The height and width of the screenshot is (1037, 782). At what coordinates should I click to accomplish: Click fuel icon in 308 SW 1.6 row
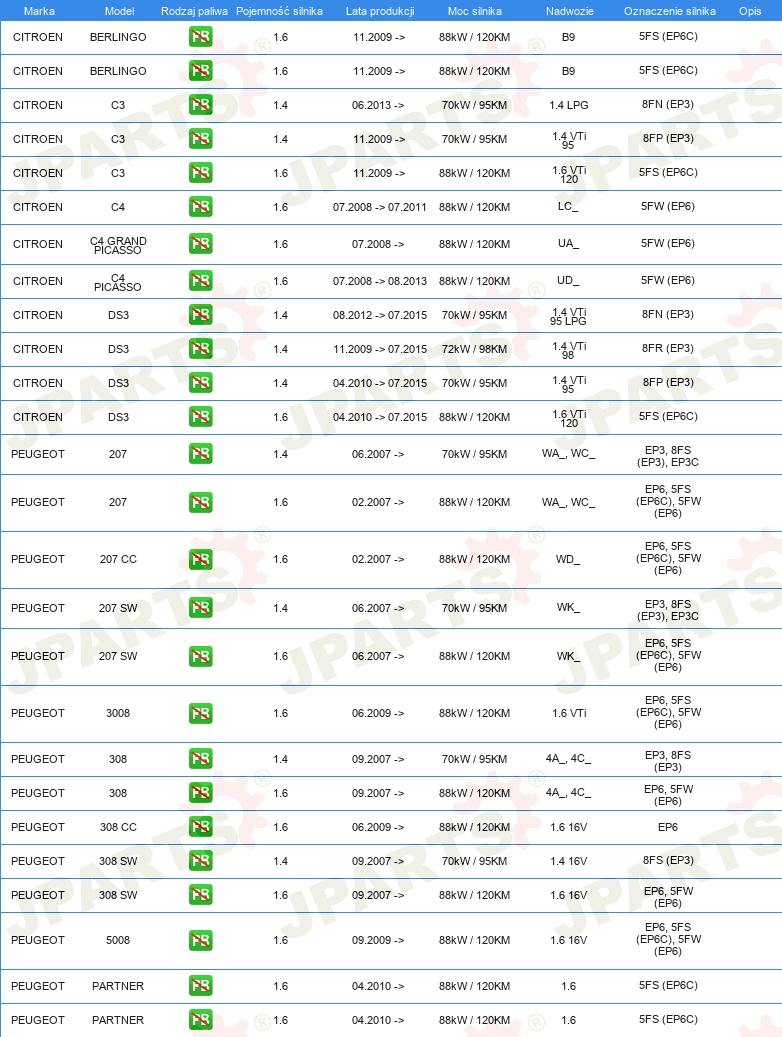click(x=200, y=895)
